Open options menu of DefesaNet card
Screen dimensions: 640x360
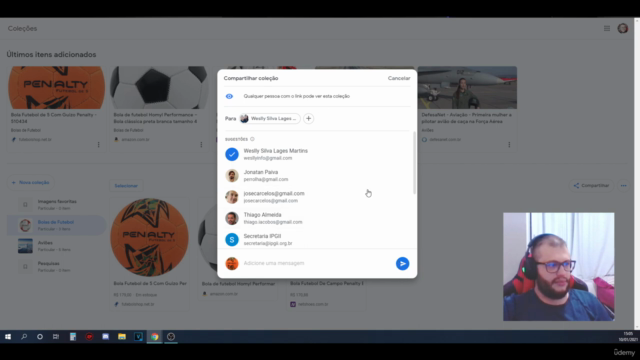(x=509, y=144)
